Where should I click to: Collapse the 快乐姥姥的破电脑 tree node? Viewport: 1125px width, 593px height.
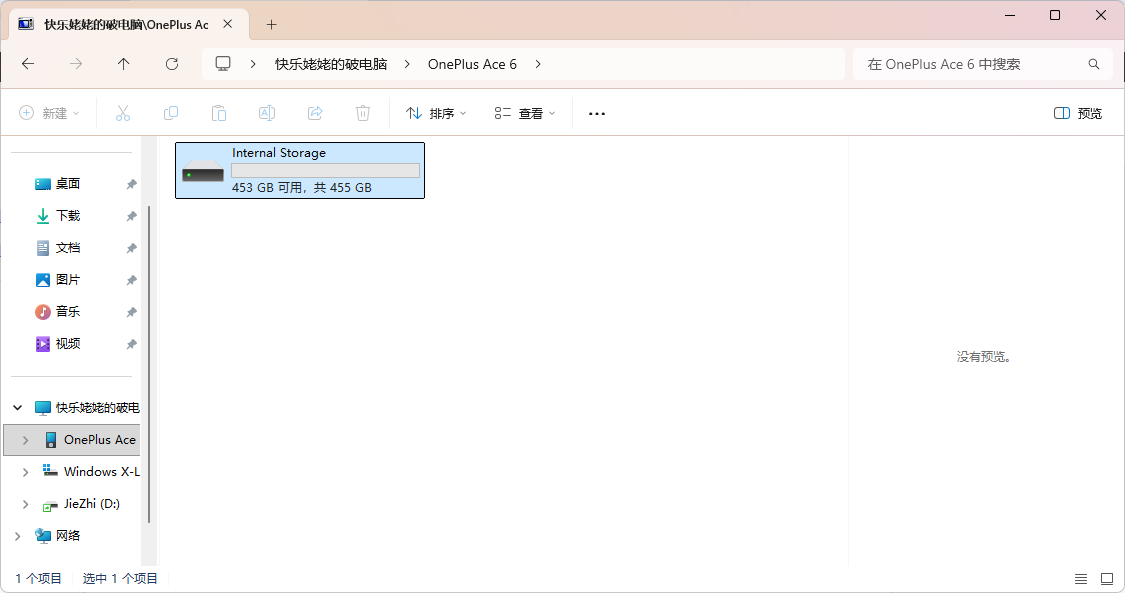18,407
